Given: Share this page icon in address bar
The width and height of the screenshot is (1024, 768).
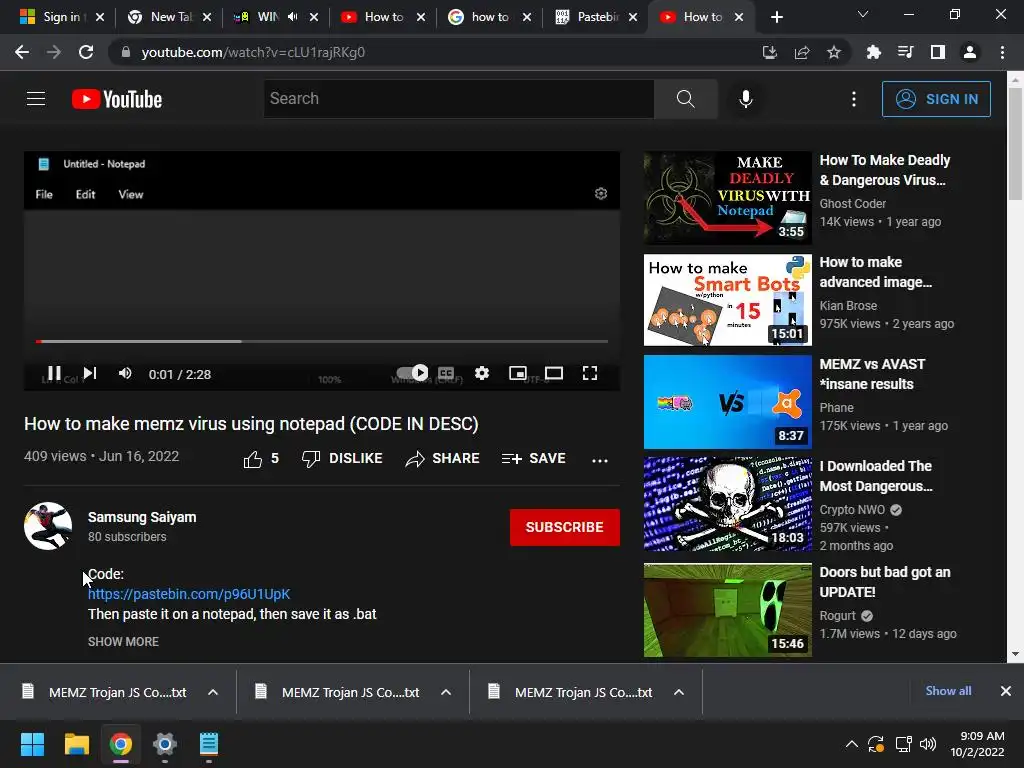Looking at the screenshot, I should point(802,52).
